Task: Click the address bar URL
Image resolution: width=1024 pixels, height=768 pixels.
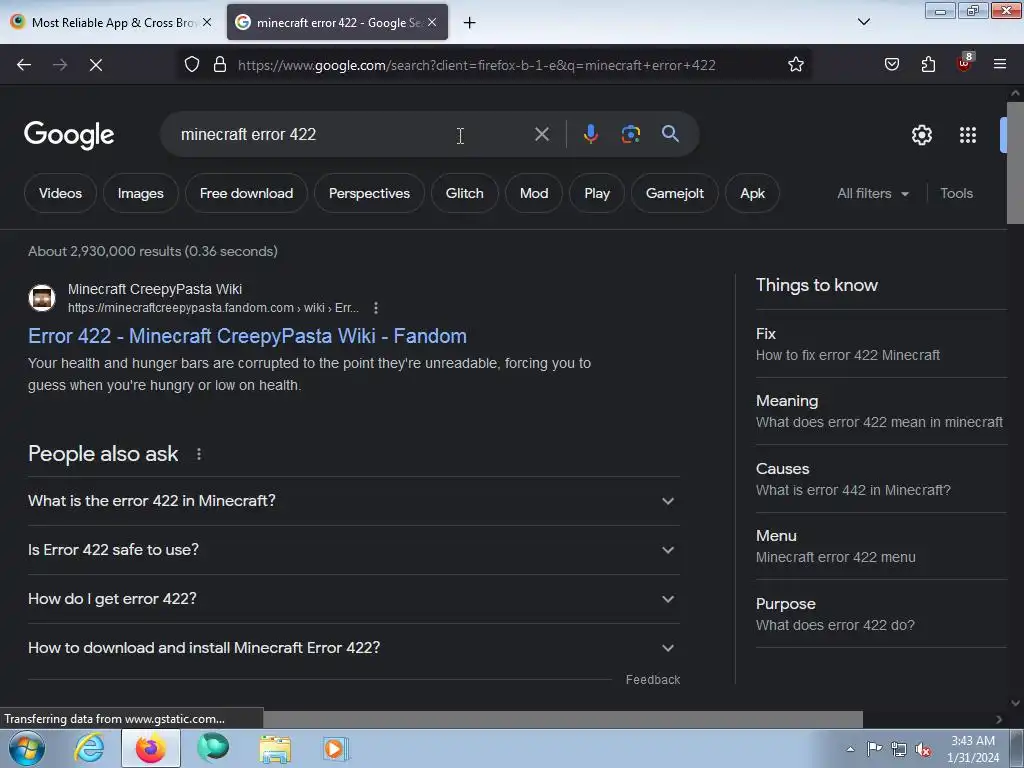Action: click(477, 65)
